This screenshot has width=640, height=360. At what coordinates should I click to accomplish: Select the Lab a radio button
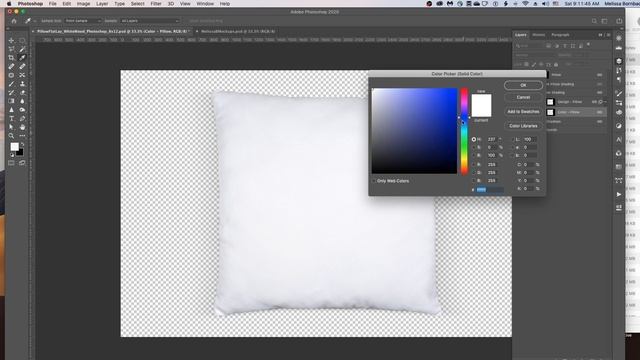coord(513,147)
